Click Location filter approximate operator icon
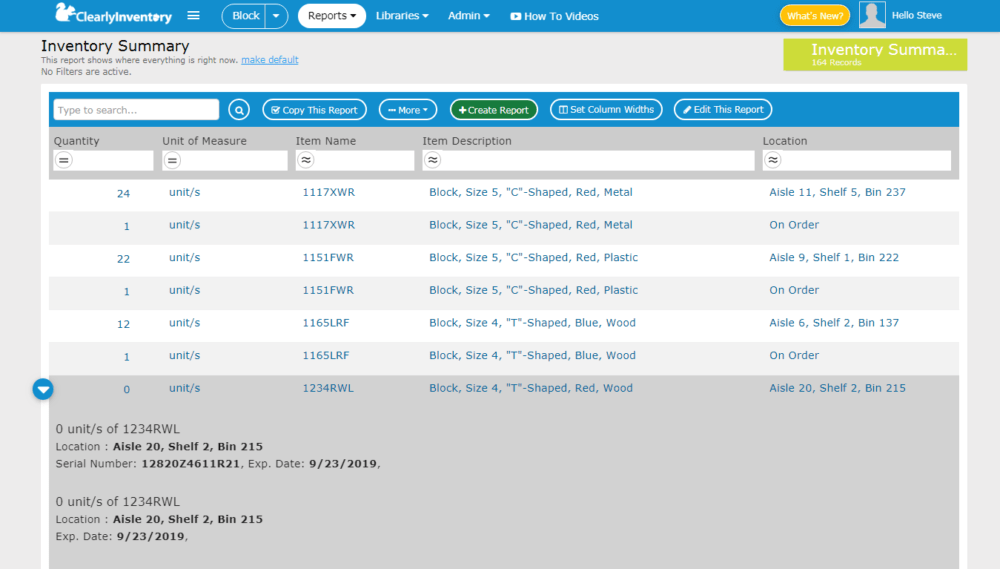 tap(773, 160)
